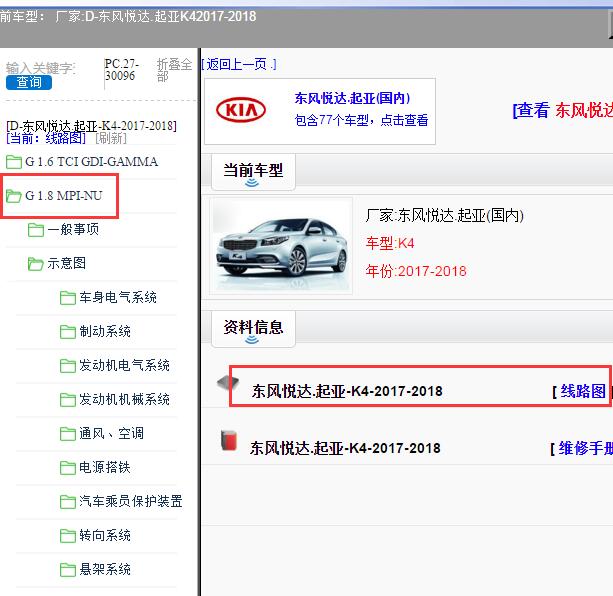613x596 pixels.
Task: Open 转向系统 entry
Action: coord(105,535)
